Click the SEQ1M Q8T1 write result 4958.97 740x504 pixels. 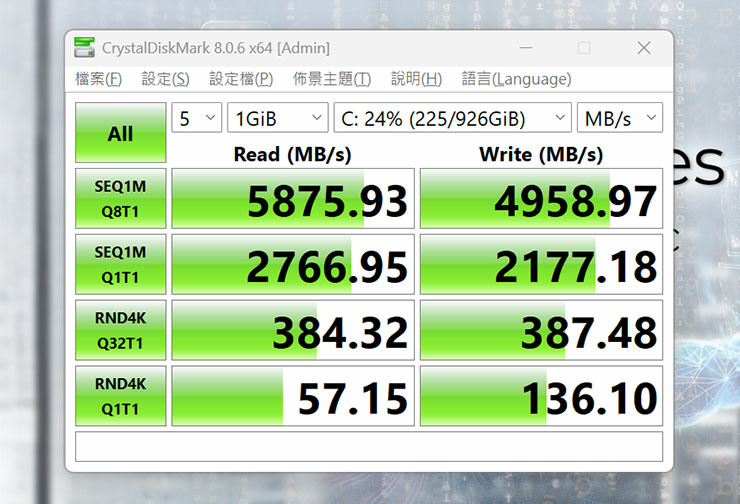pos(541,199)
